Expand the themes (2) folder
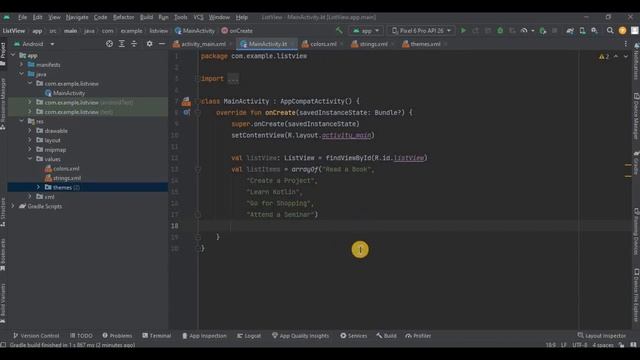Screen dimensions: 640x360 [x=39, y=187]
